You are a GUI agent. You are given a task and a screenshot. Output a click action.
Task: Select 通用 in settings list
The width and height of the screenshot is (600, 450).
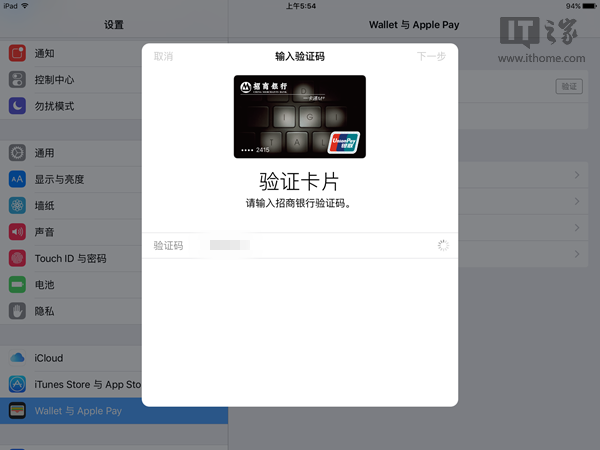coord(71,153)
